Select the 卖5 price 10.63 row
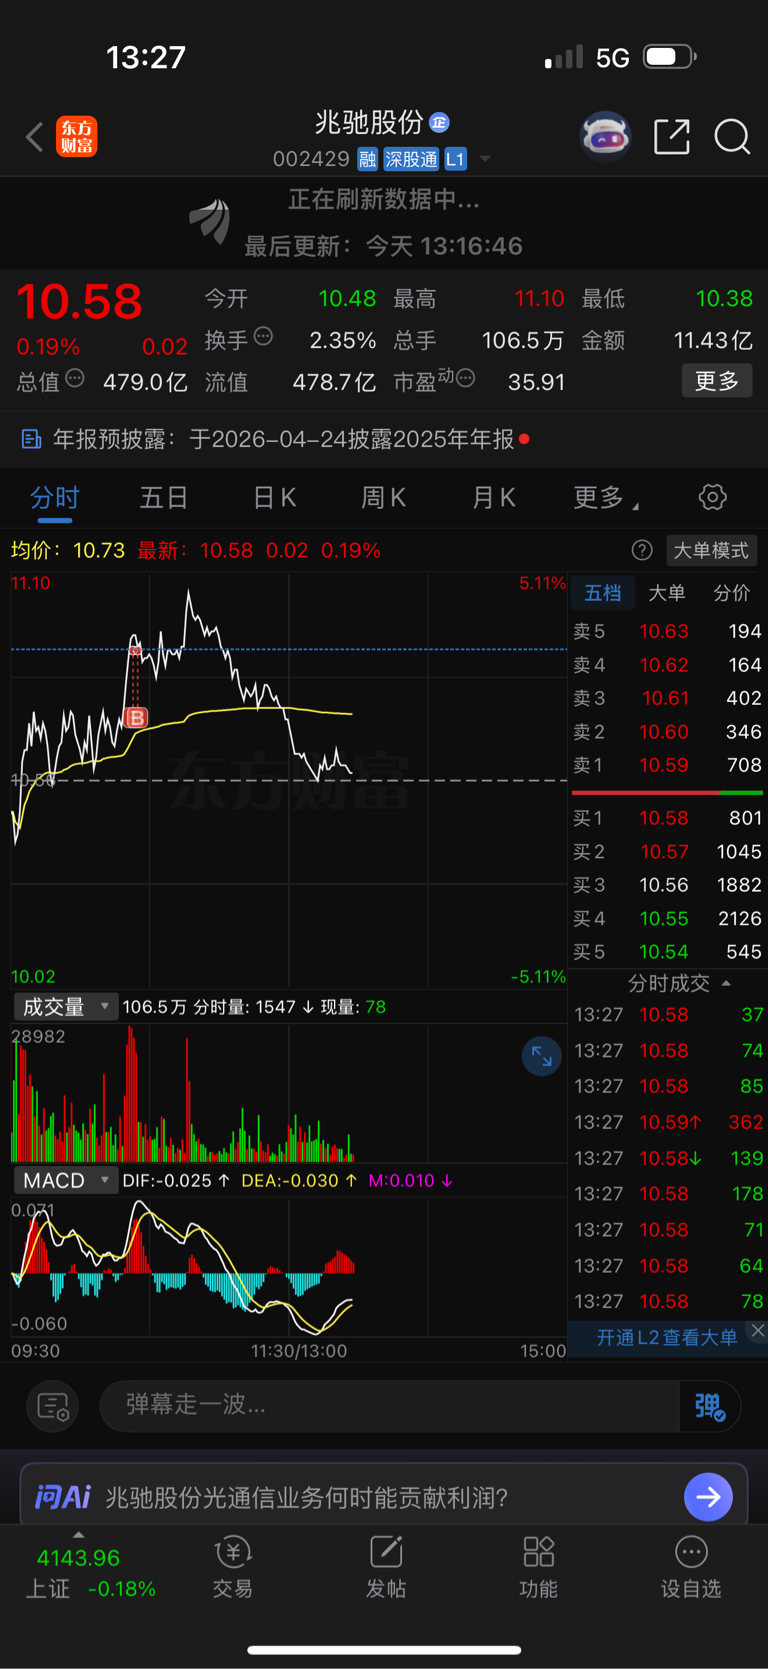Viewport: 768px width, 1669px height. click(667, 631)
